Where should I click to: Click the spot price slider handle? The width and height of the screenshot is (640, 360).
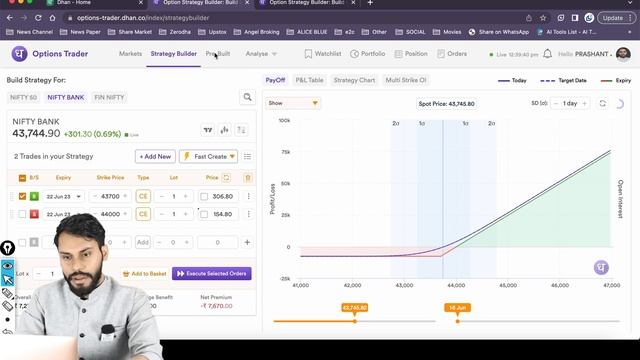coord(355,321)
